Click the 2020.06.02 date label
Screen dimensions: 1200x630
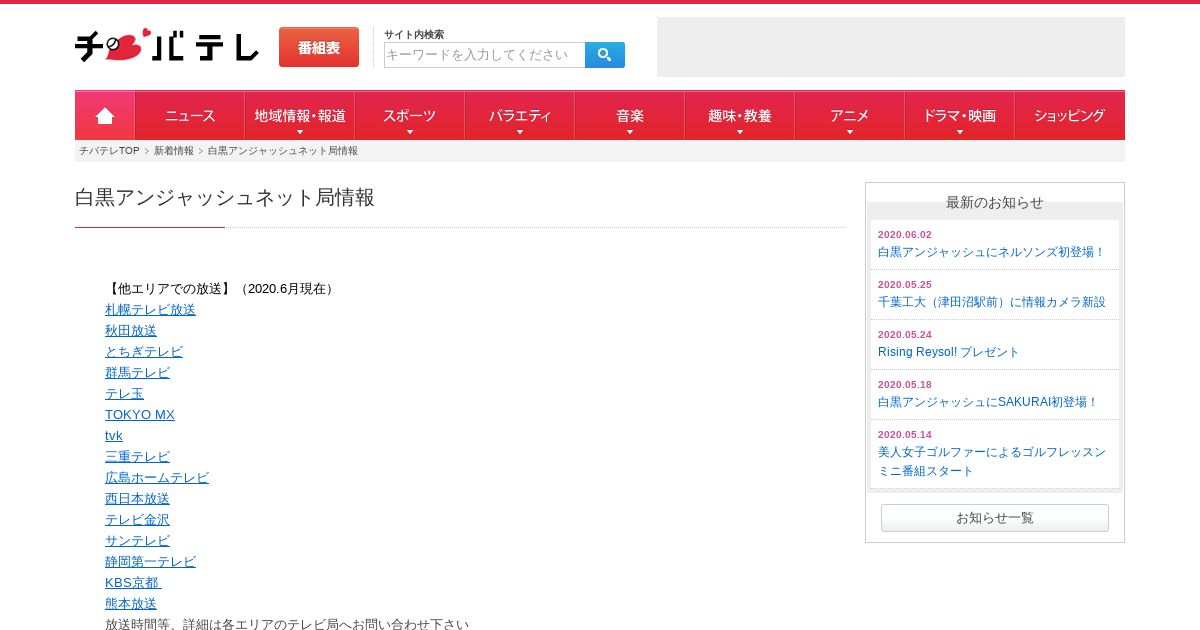coord(904,235)
